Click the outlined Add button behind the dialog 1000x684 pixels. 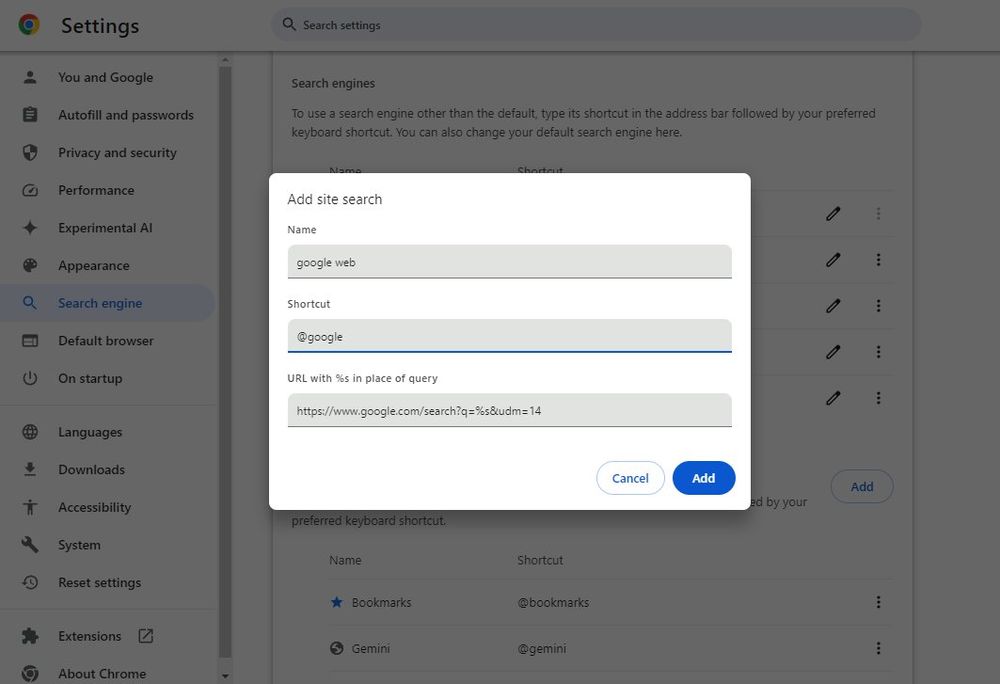click(x=862, y=486)
